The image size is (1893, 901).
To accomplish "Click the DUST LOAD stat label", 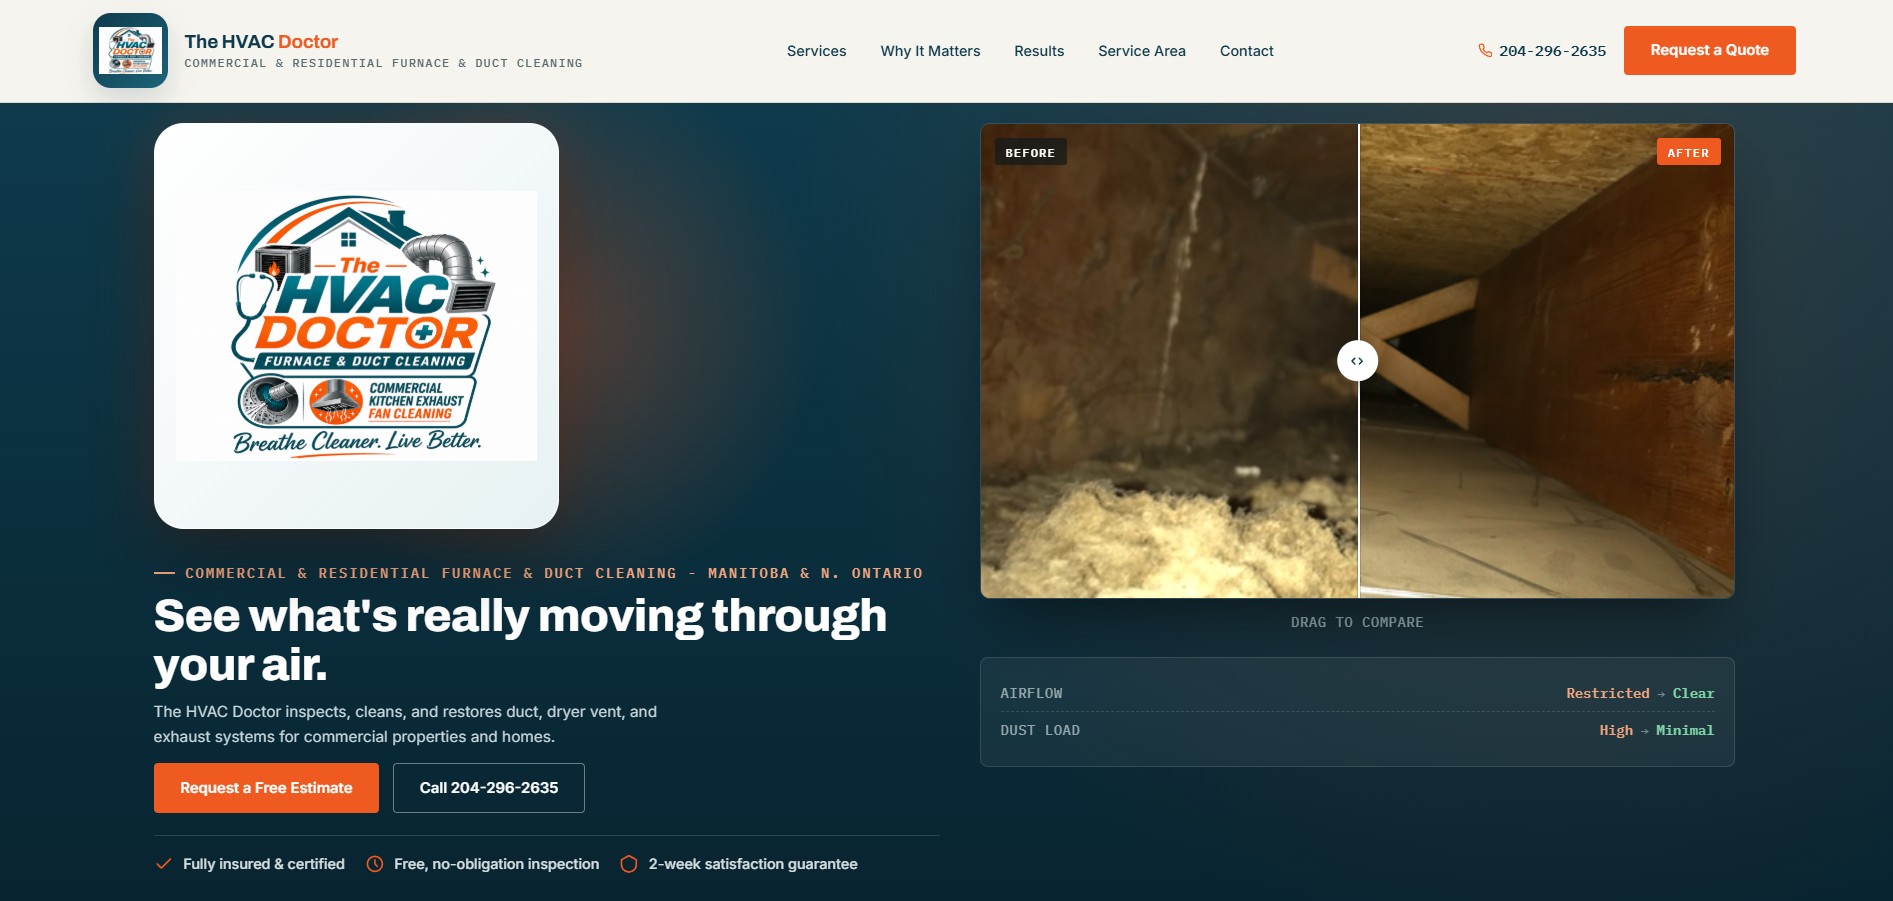I will coord(1040,730).
